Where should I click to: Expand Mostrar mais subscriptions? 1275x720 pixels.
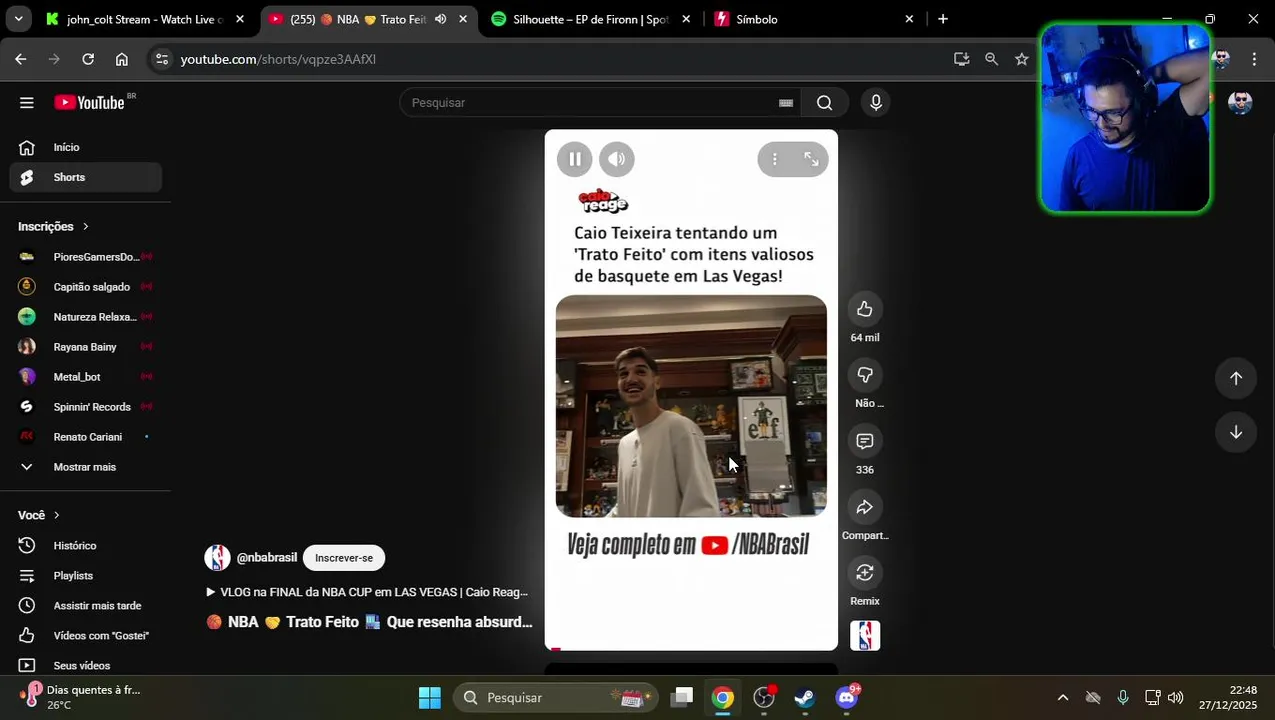click(86, 467)
